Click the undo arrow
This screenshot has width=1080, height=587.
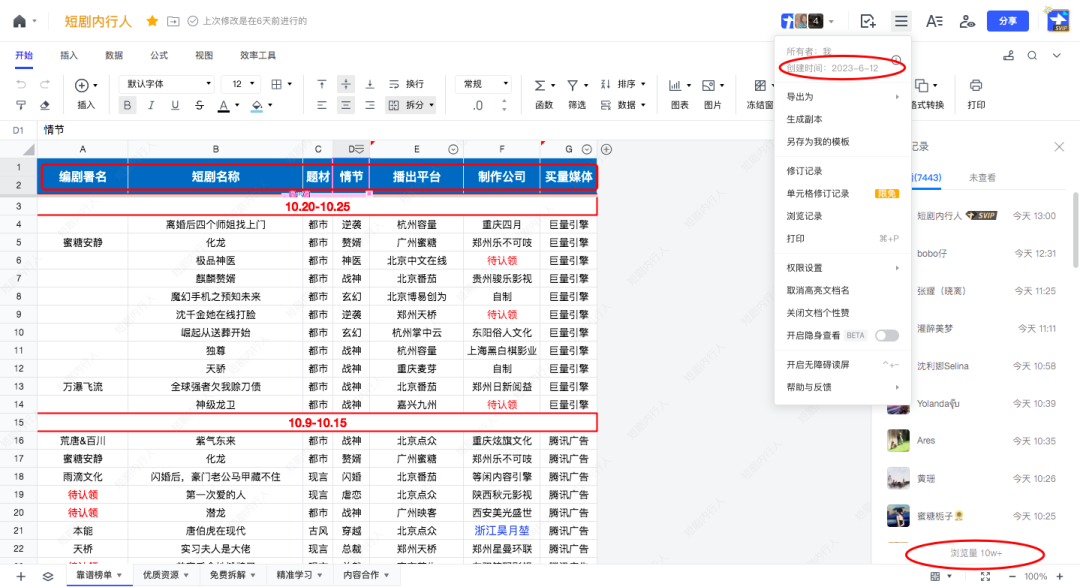point(21,84)
